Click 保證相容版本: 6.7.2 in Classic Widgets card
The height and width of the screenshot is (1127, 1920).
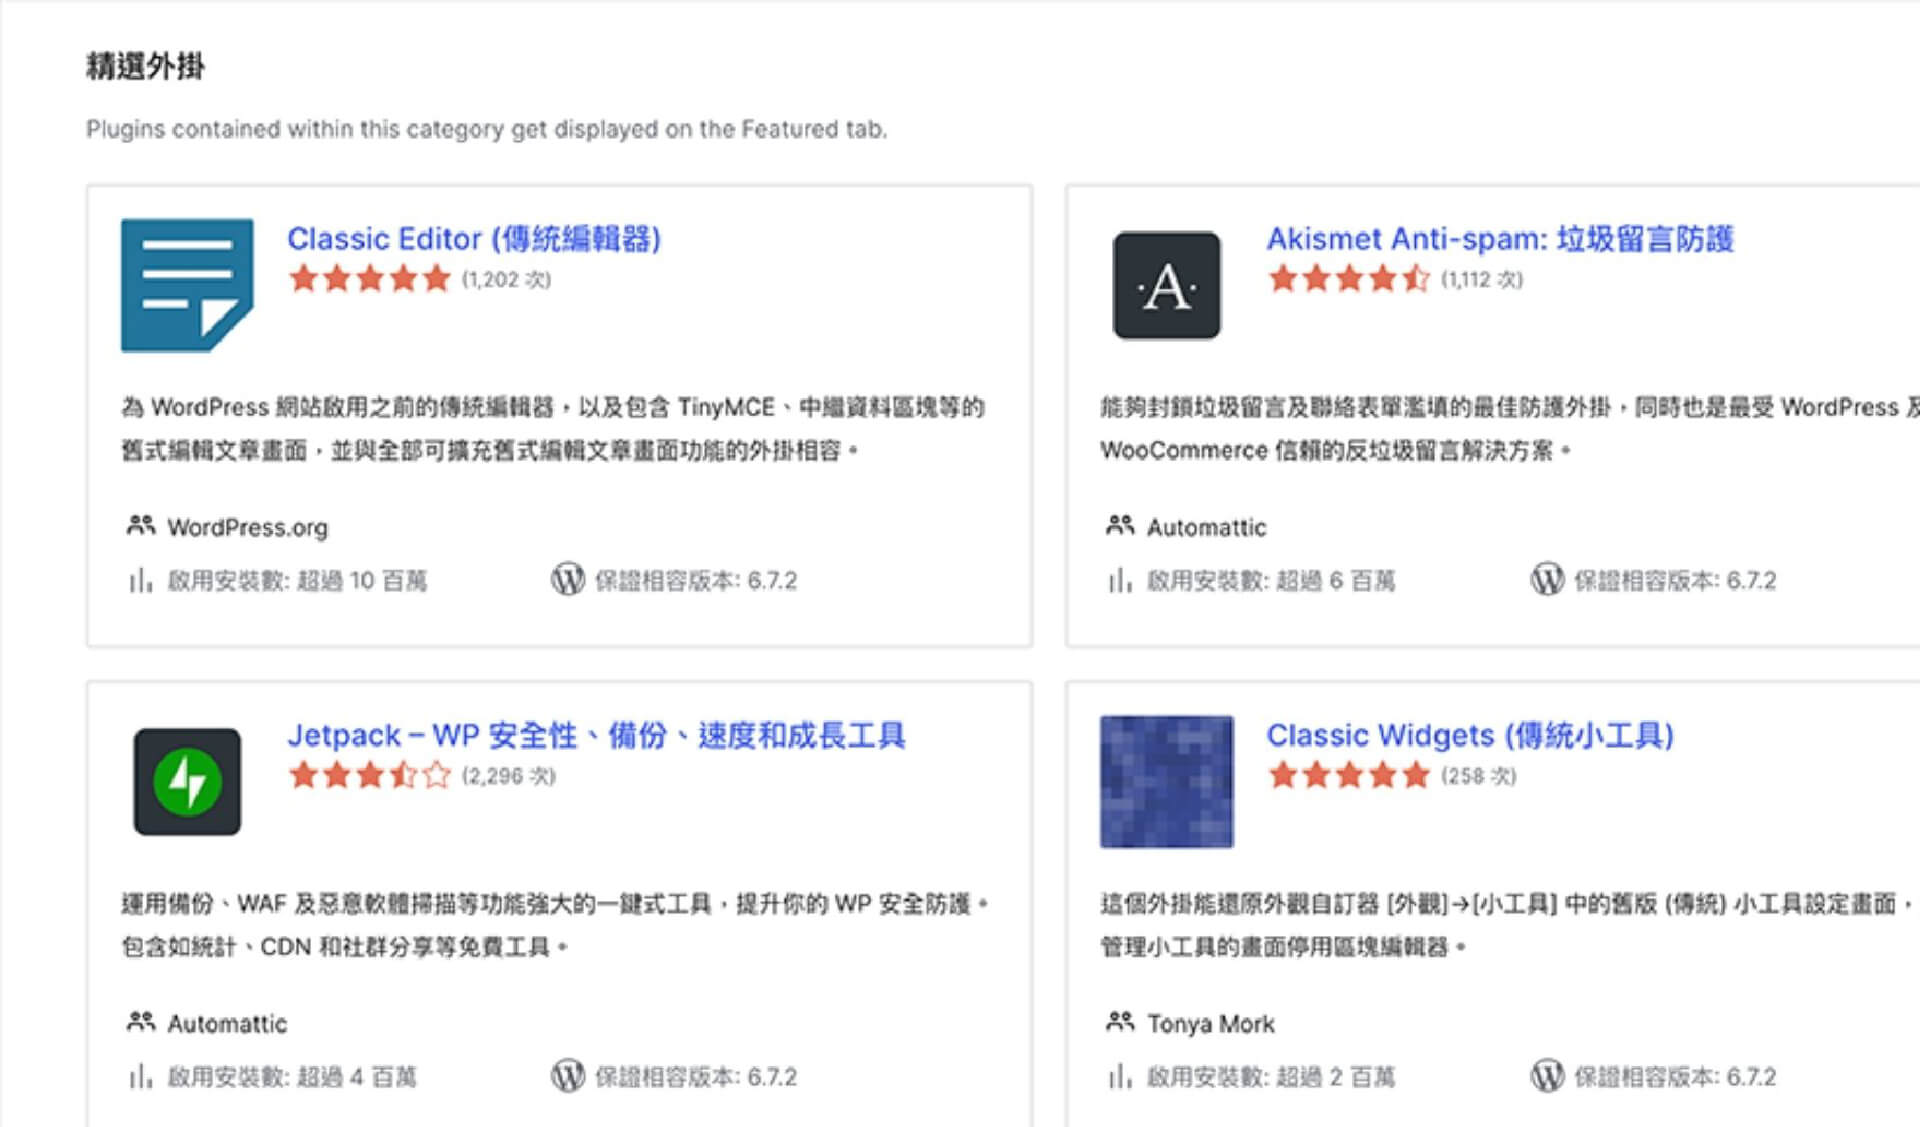point(1675,1077)
